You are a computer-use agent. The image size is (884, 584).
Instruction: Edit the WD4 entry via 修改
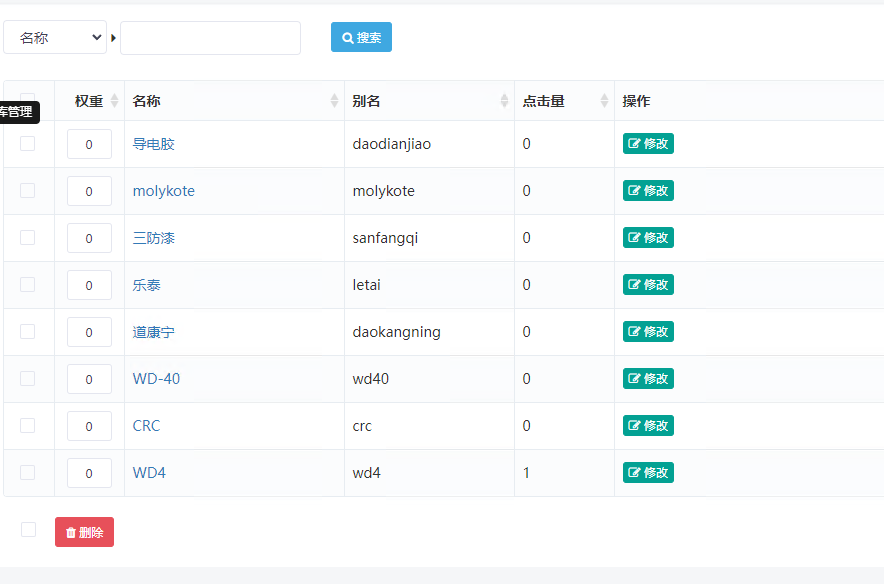click(x=648, y=472)
